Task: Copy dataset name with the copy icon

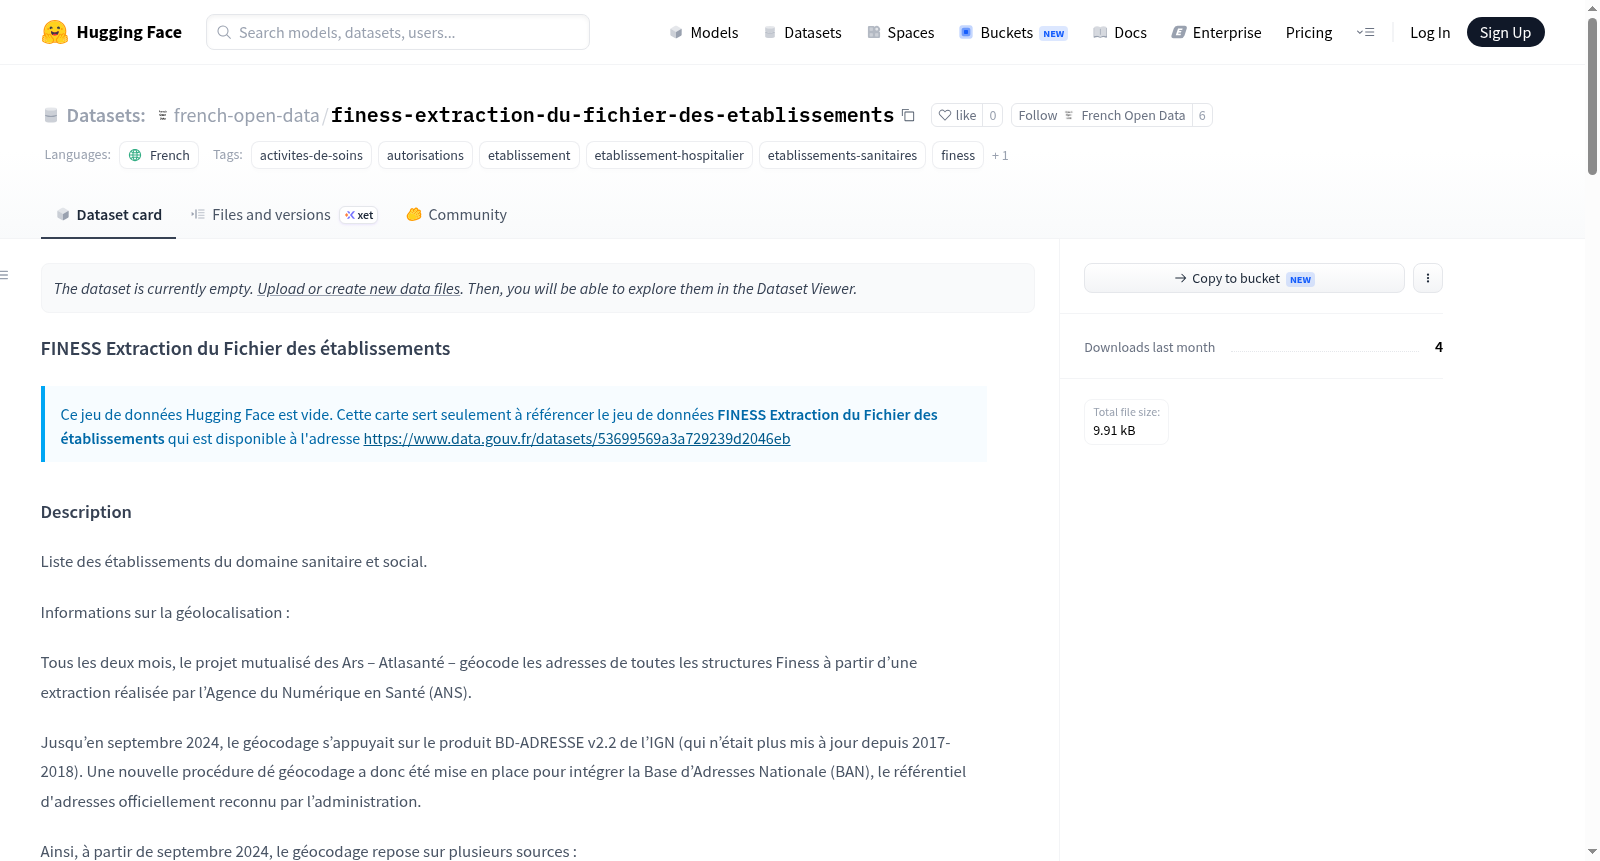Action: [x=908, y=115]
